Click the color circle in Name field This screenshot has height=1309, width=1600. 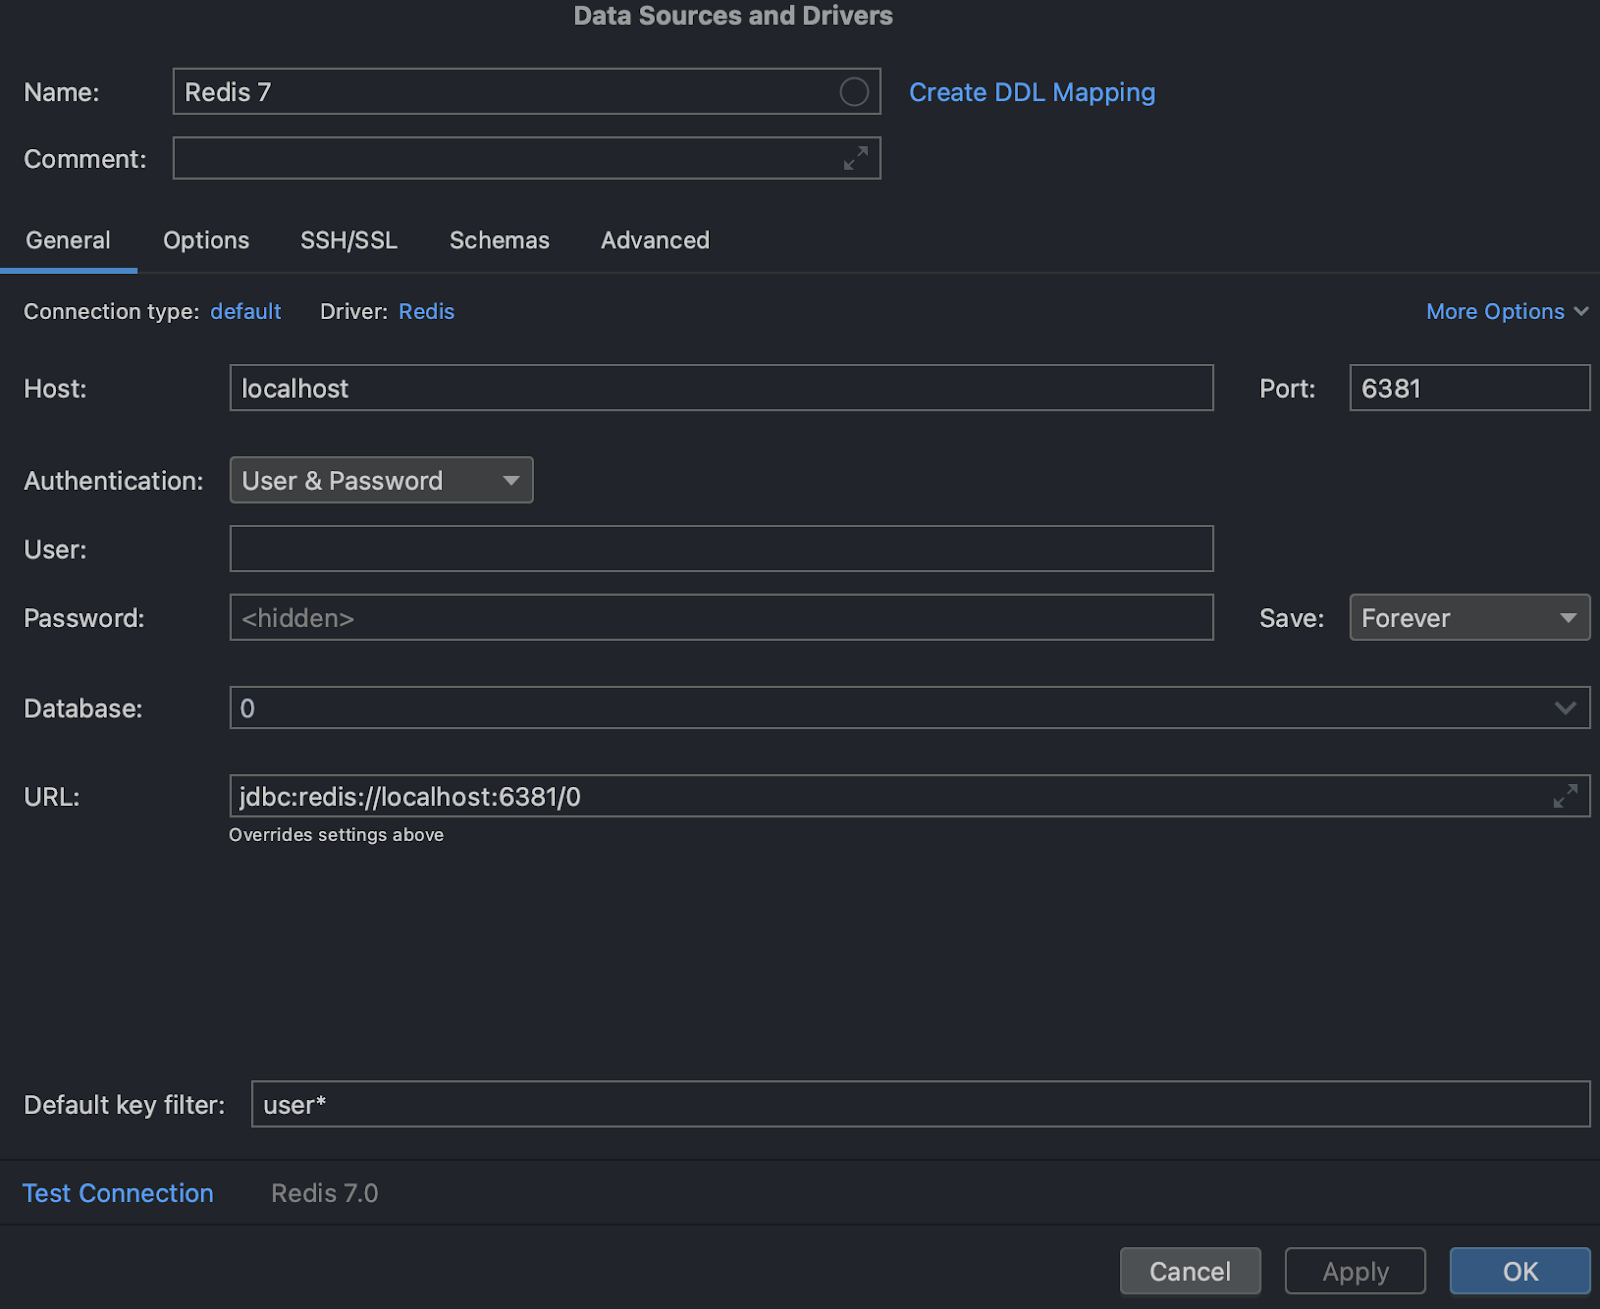[853, 92]
